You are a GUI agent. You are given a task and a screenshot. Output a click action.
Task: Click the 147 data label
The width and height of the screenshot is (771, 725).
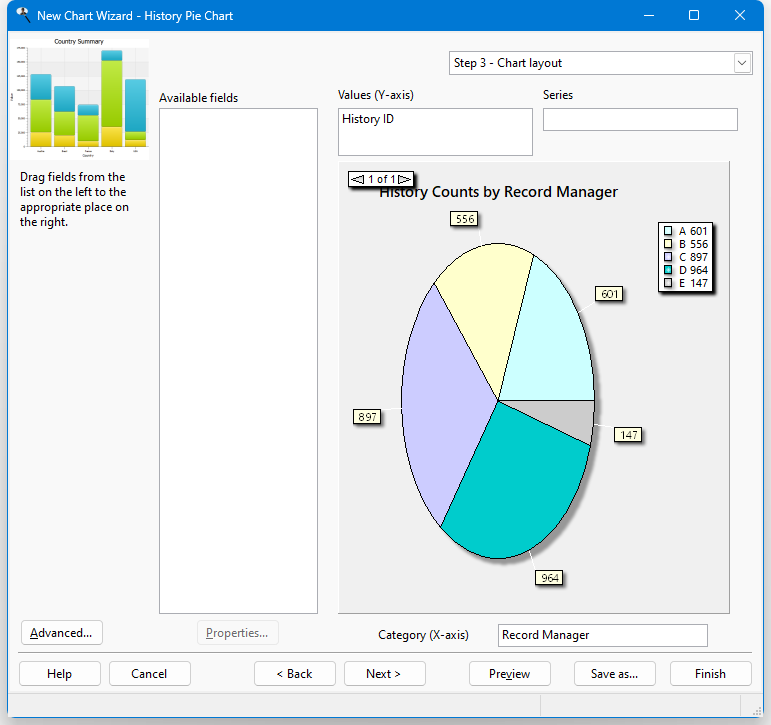pyautogui.click(x=628, y=435)
